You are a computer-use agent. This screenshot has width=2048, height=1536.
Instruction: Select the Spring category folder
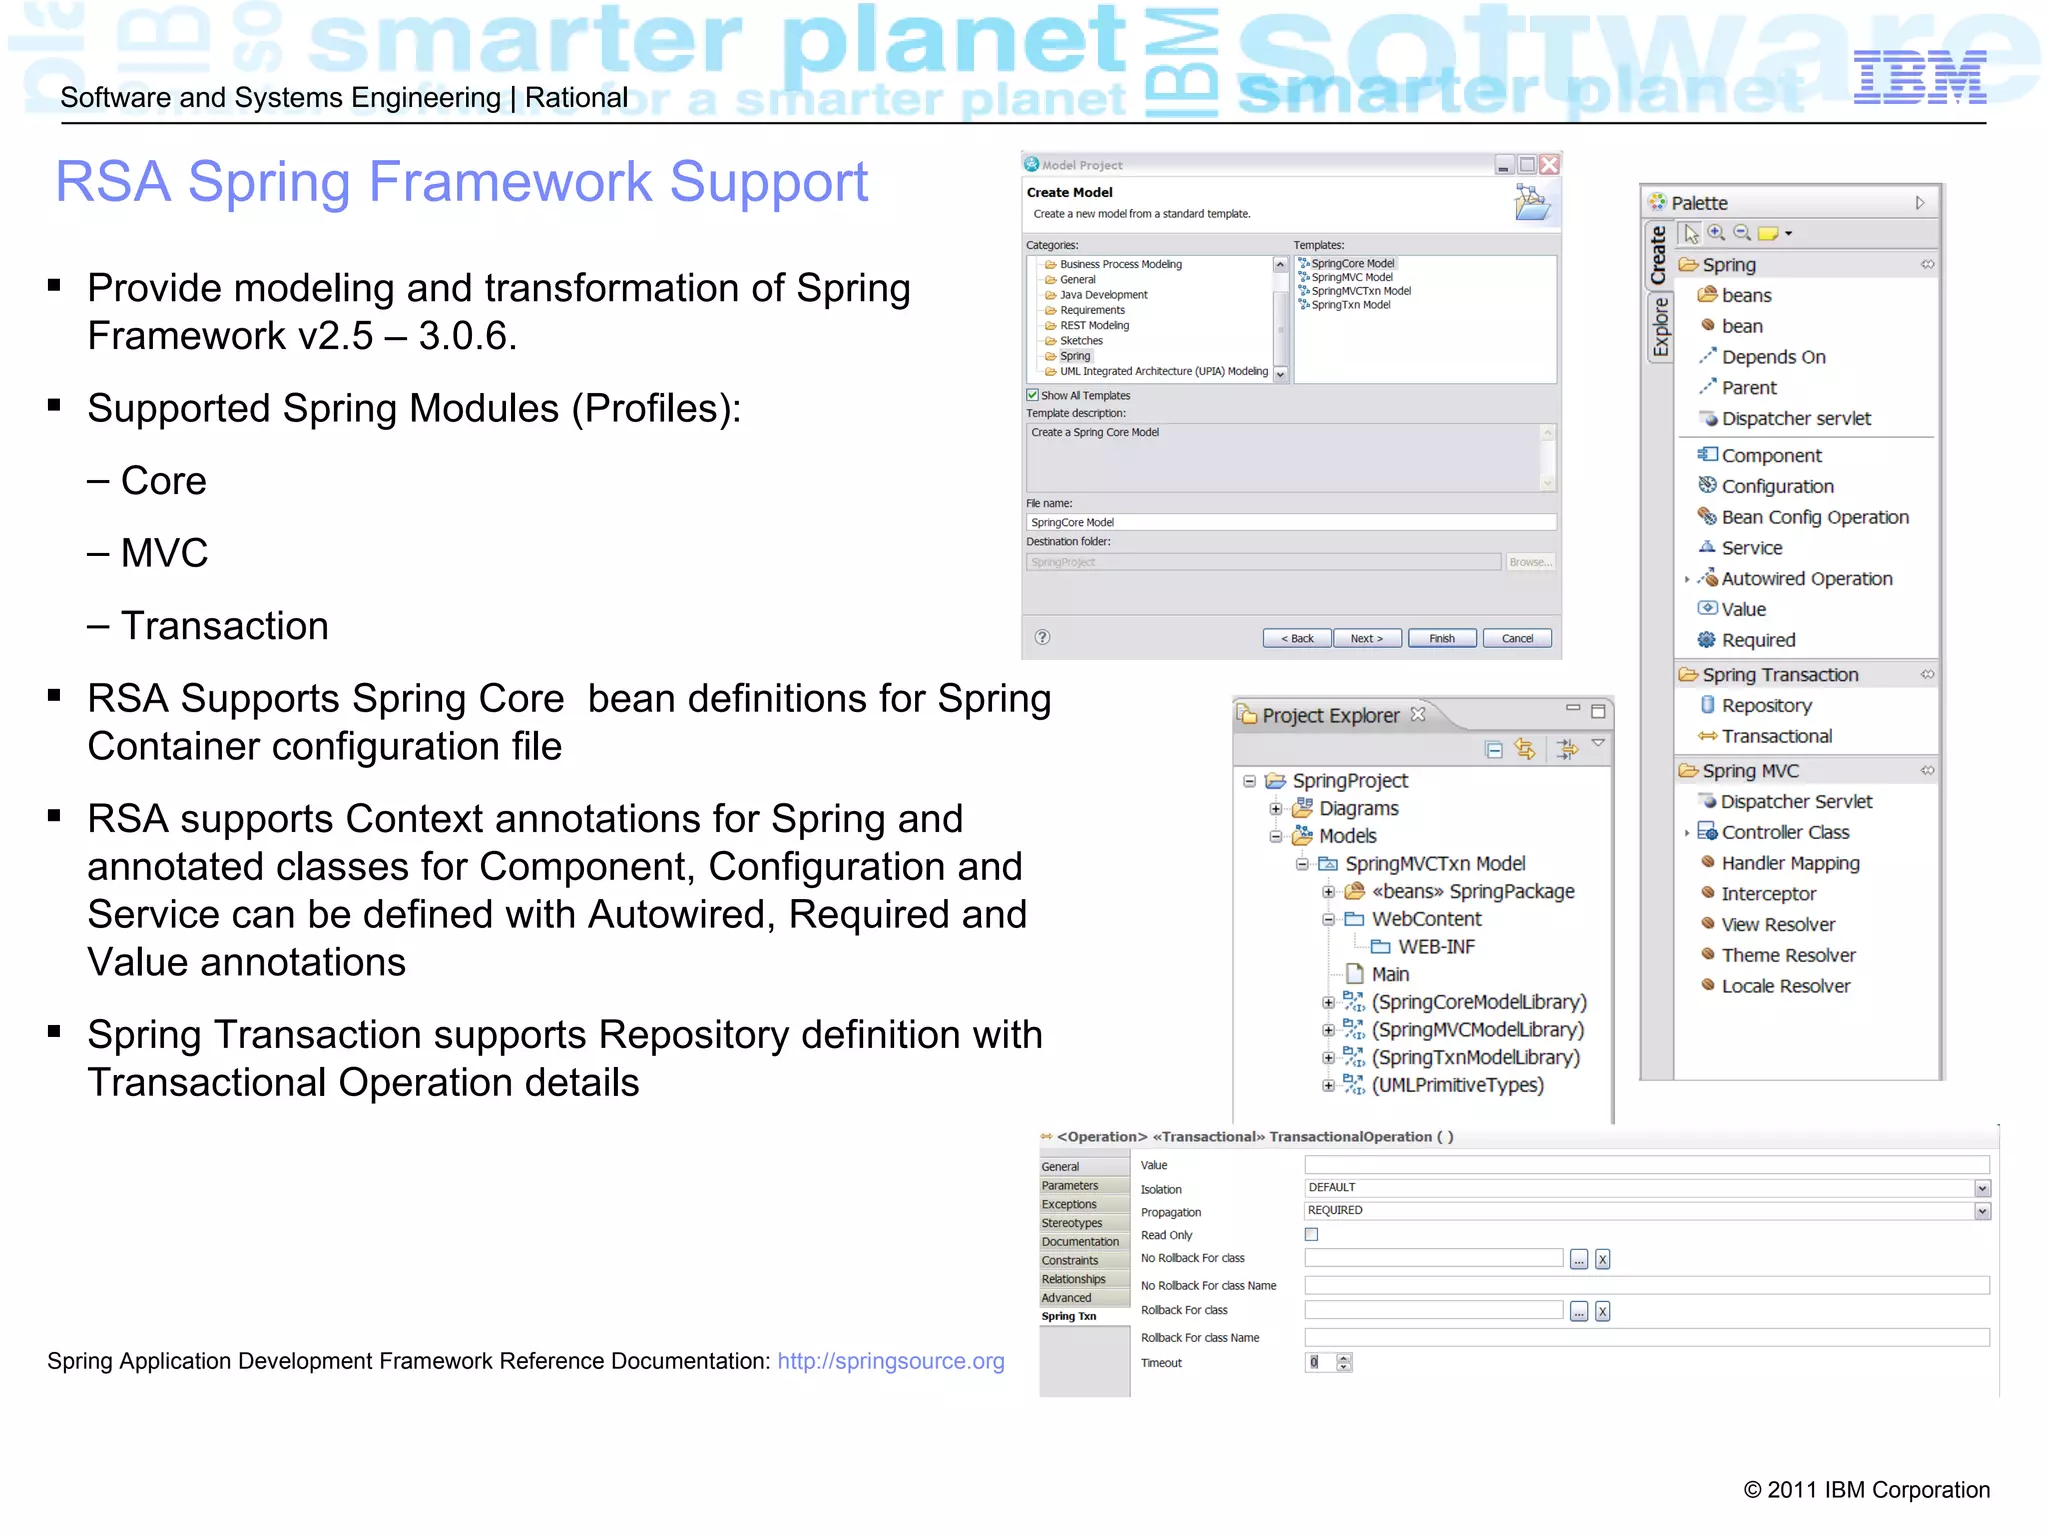click(x=1068, y=356)
